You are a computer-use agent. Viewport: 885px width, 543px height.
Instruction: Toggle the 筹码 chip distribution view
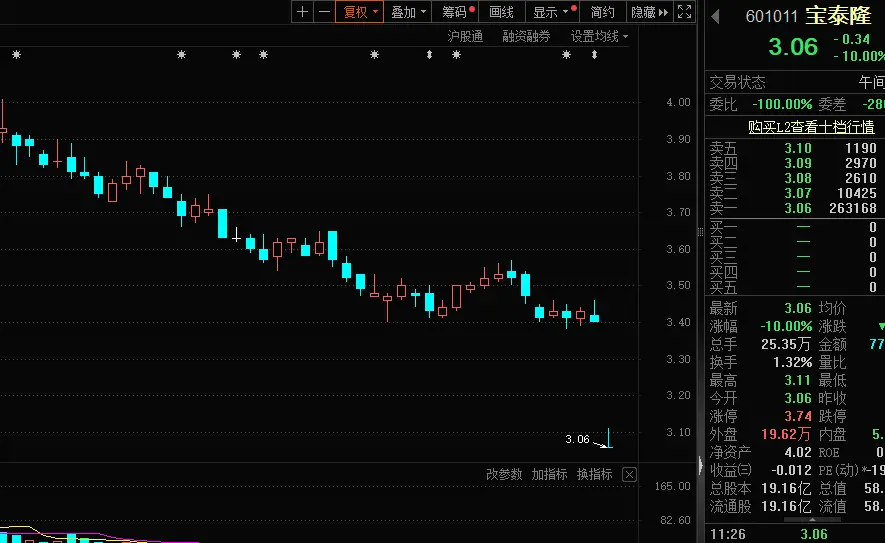457,12
